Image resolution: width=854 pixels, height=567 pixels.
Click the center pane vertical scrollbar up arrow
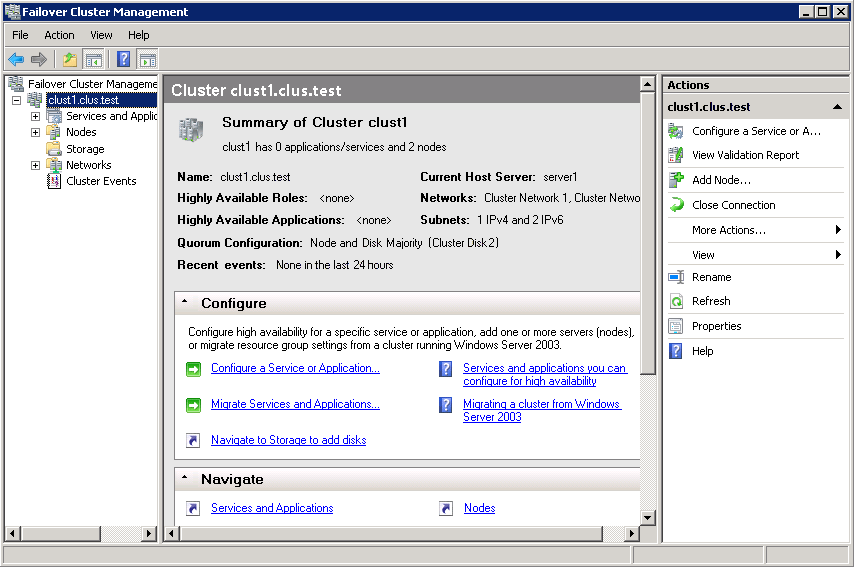[x=648, y=84]
